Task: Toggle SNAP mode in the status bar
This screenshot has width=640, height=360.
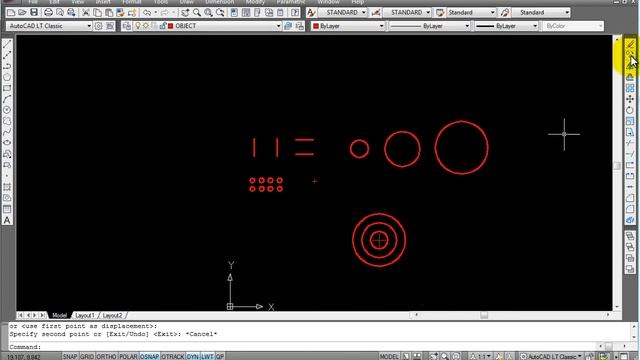Action: pos(70,356)
